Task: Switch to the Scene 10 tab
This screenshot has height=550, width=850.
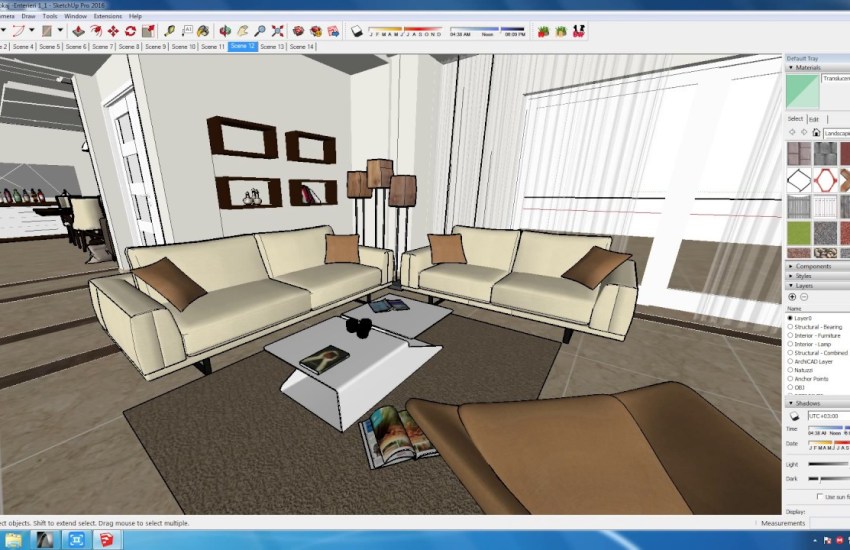Action: coord(184,47)
